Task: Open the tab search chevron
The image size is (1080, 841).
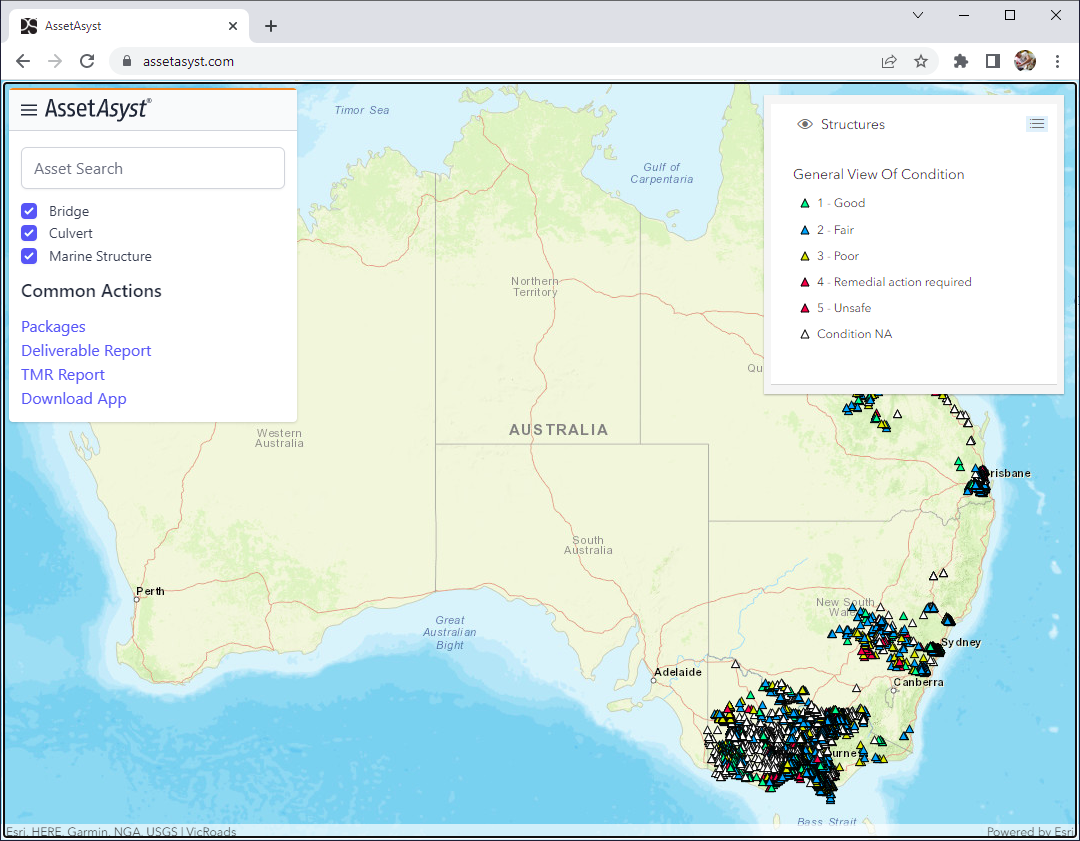Action: (x=917, y=15)
